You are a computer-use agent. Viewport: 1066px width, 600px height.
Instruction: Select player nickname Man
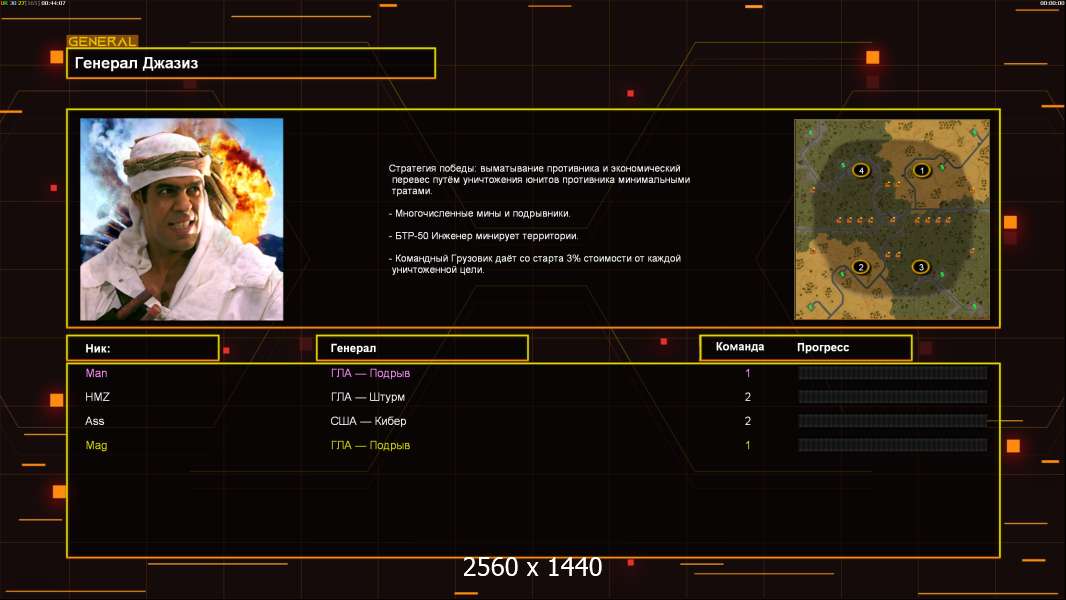click(x=96, y=373)
